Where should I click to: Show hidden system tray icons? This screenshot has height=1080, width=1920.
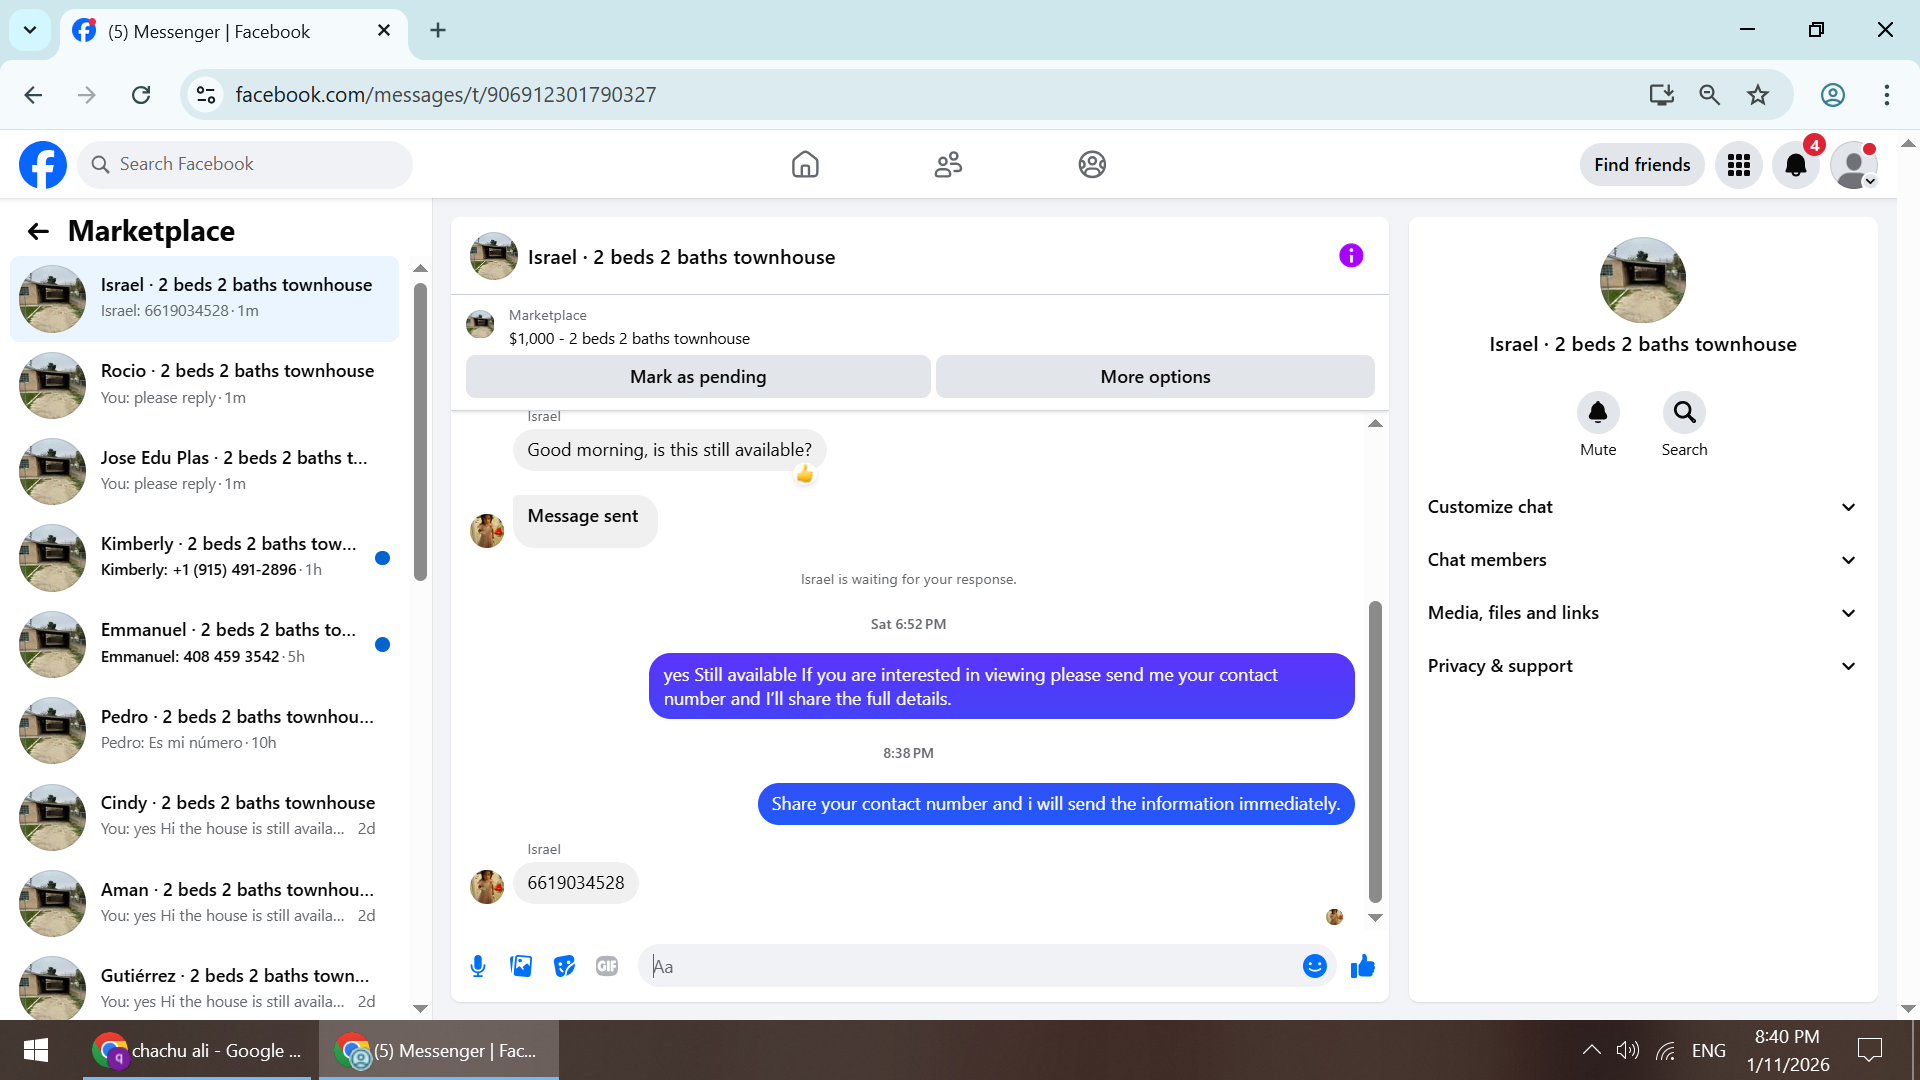tap(1591, 1050)
